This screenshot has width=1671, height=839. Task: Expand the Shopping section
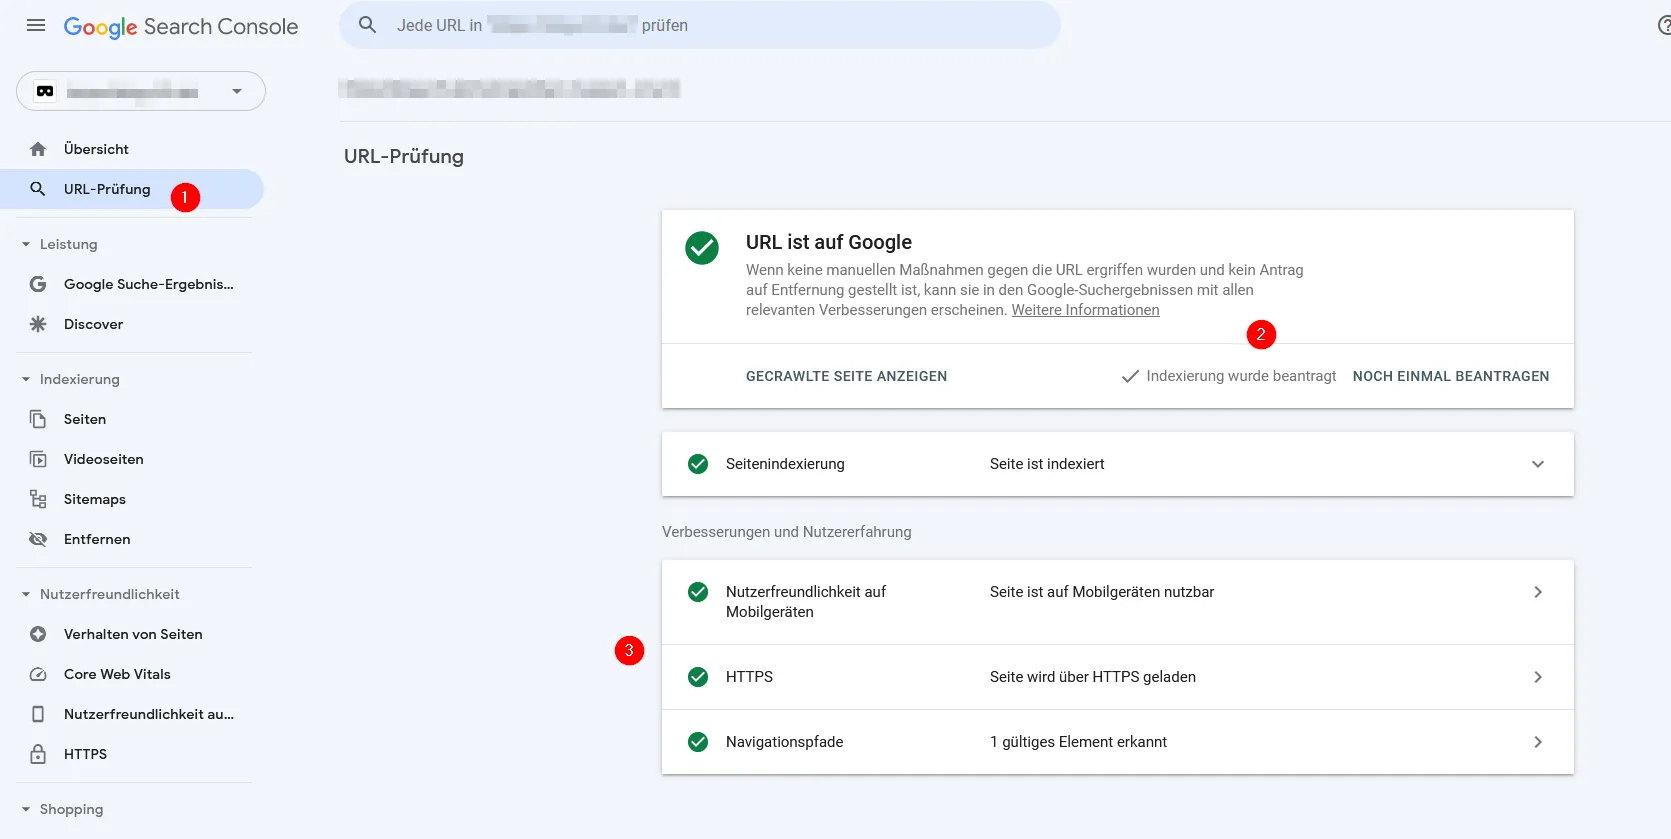point(26,809)
